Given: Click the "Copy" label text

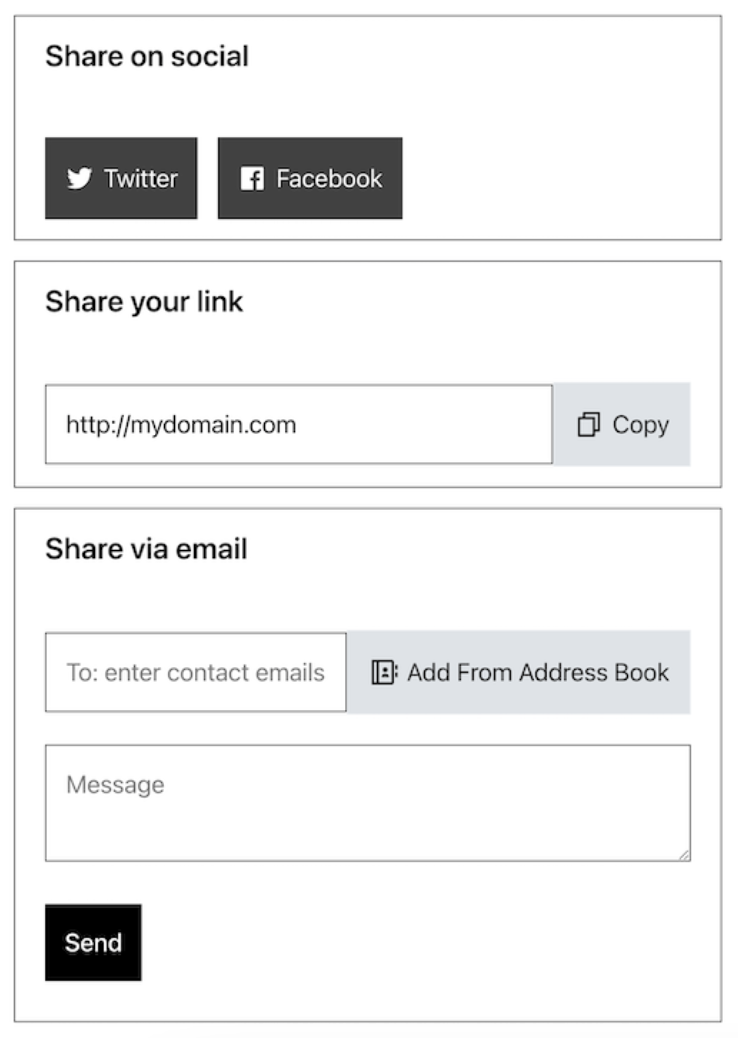Looking at the screenshot, I should click(640, 425).
